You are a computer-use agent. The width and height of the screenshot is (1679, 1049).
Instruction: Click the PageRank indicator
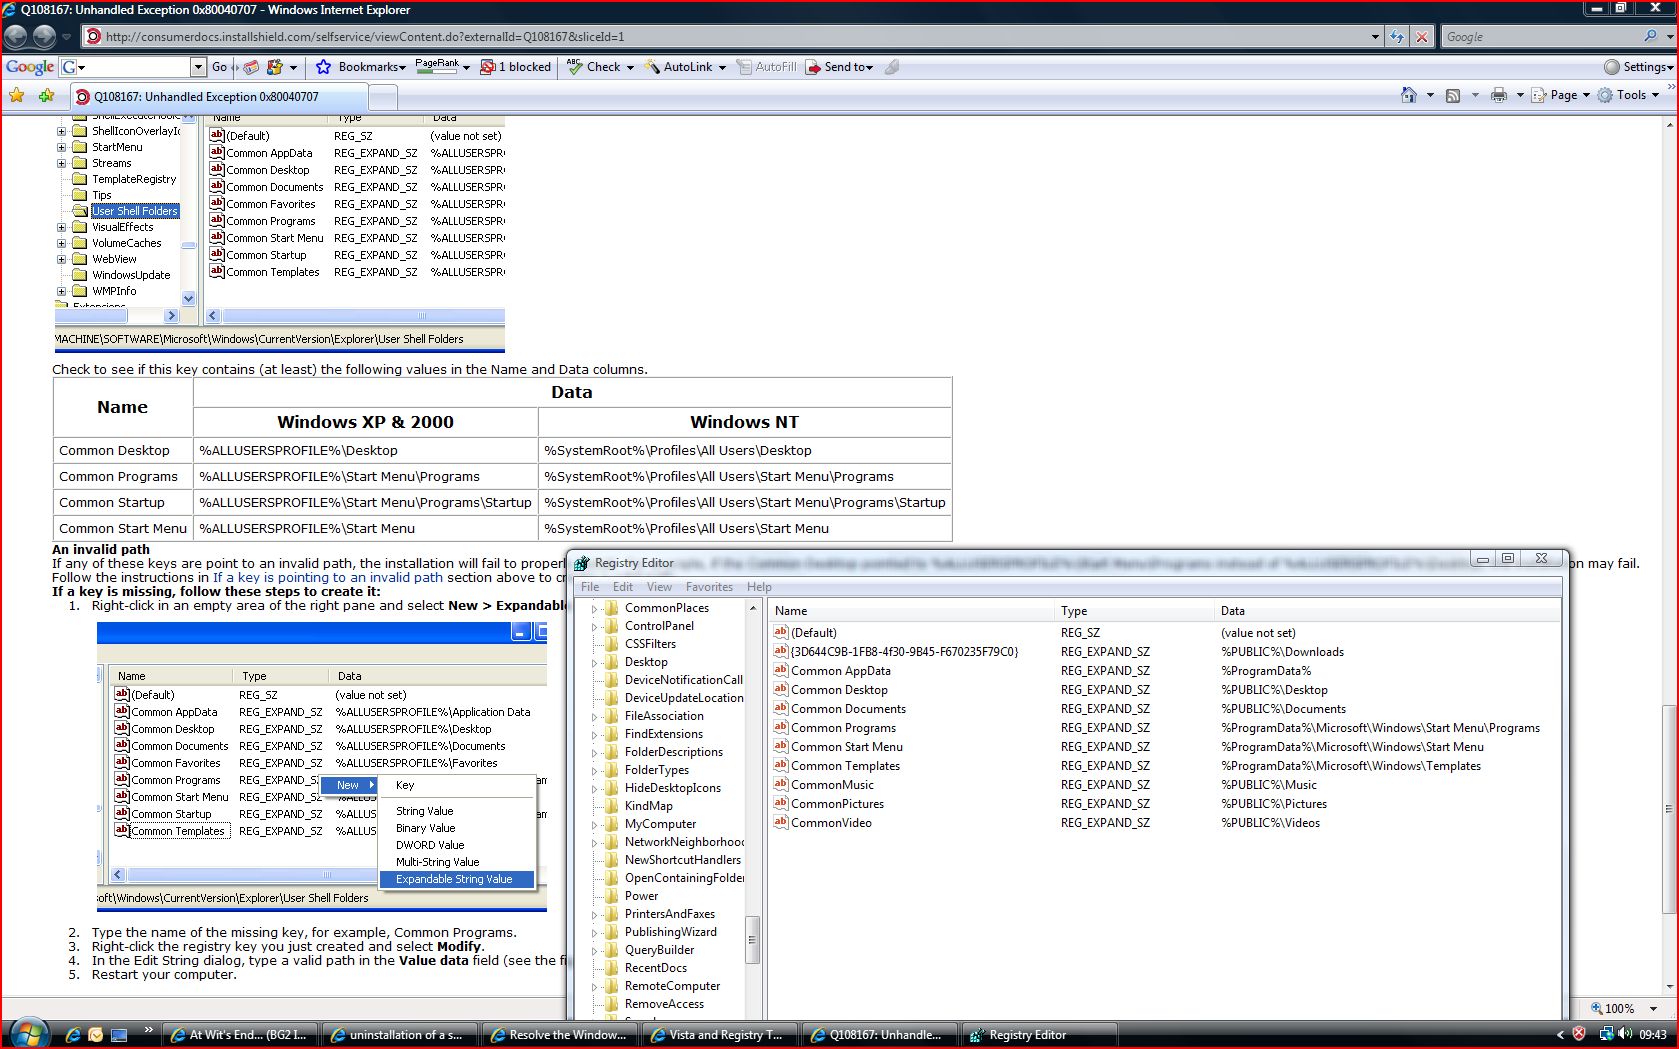pos(437,67)
